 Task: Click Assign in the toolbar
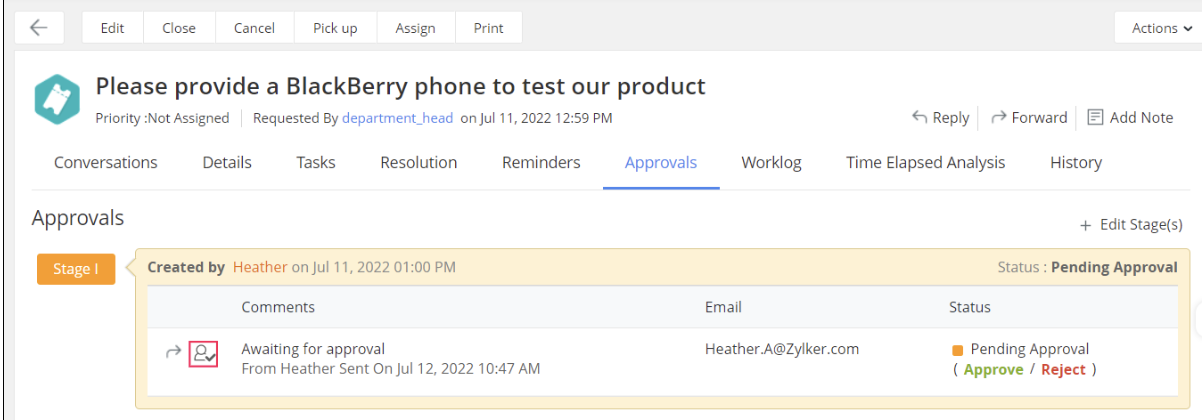[x=415, y=28]
